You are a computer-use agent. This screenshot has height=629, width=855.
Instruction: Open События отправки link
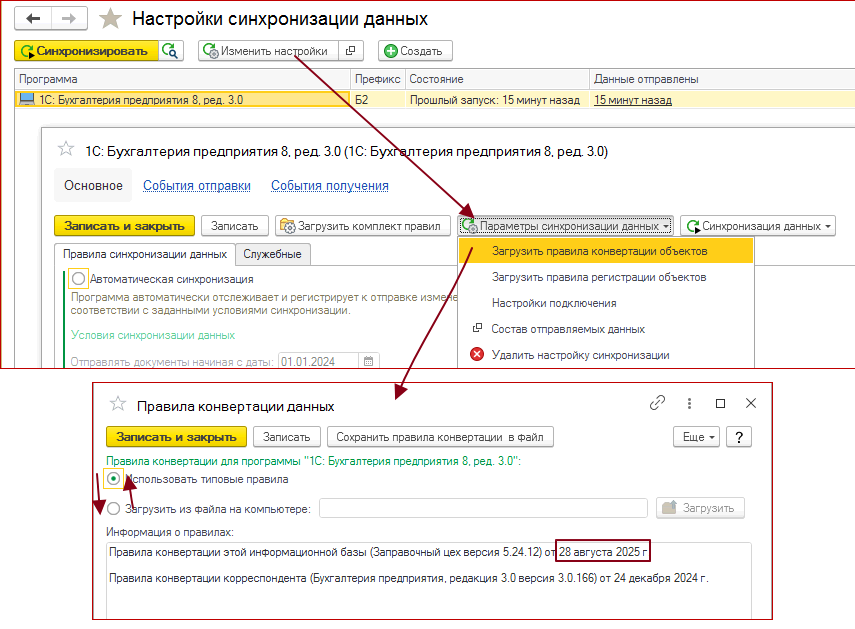(197, 185)
